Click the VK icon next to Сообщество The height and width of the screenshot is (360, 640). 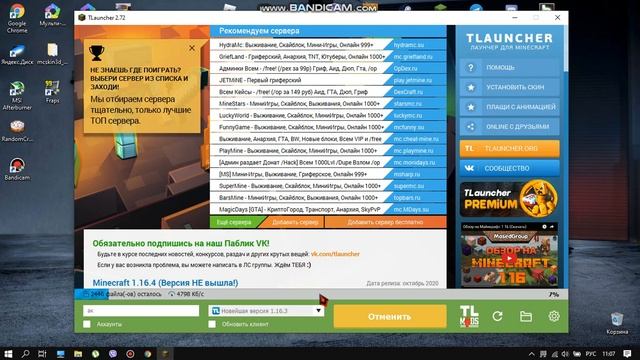tap(469, 168)
